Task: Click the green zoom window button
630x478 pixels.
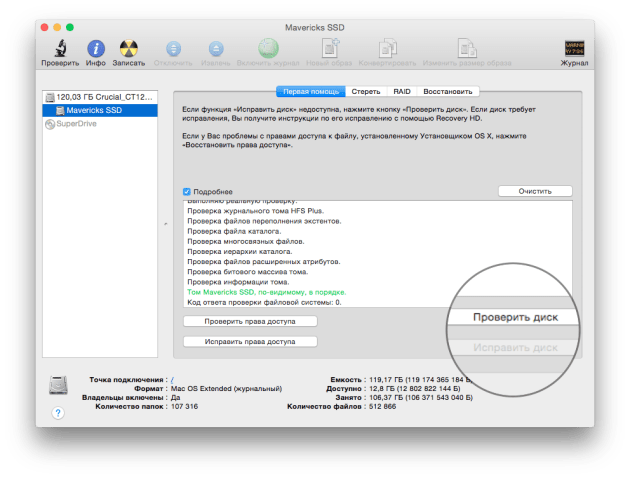Action: (70, 27)
